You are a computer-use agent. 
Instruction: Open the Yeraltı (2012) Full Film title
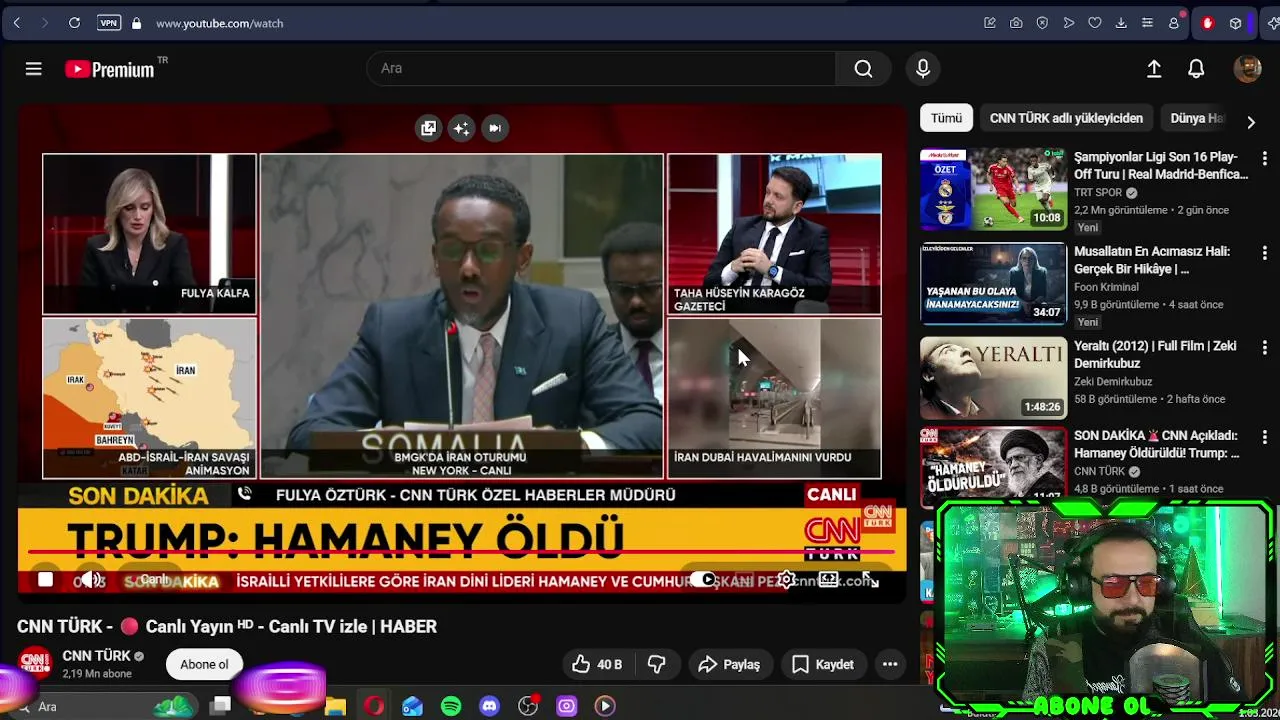[1154, 354]
